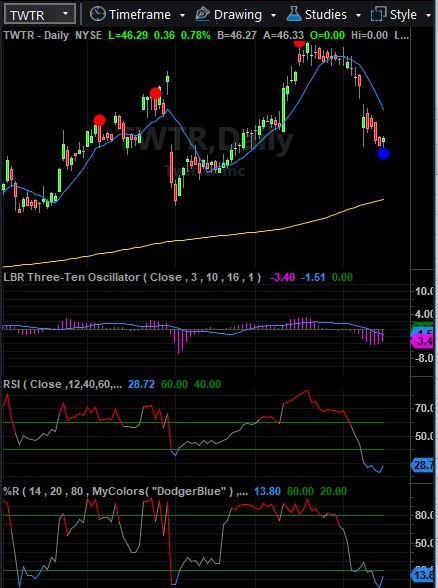Viewport: 438px width, 588px height.
Task: Expand the Style dropdown arrow
Action: (x=428, y=15)
